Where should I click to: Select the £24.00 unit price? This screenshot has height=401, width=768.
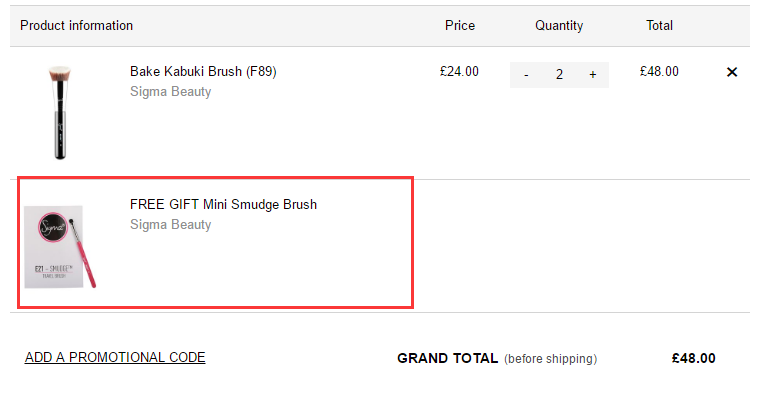click(x=459, y=71)
